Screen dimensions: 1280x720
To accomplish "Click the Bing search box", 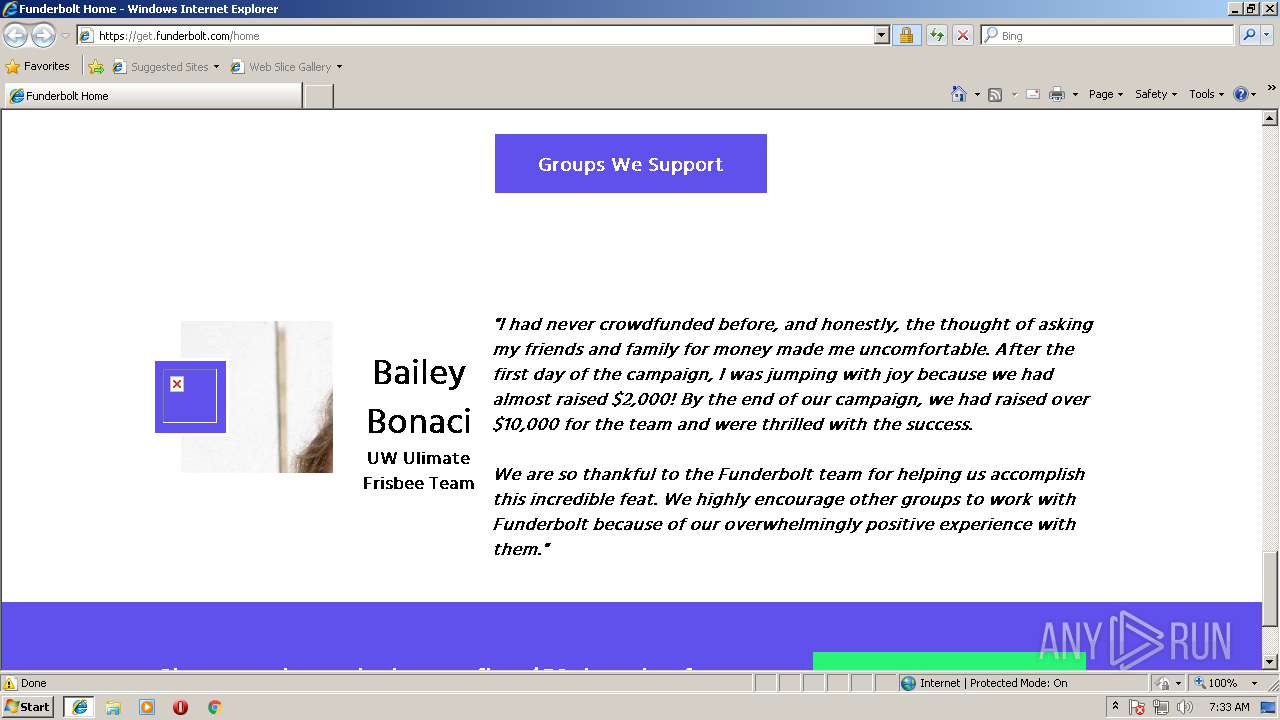I will pos(1108,36).
